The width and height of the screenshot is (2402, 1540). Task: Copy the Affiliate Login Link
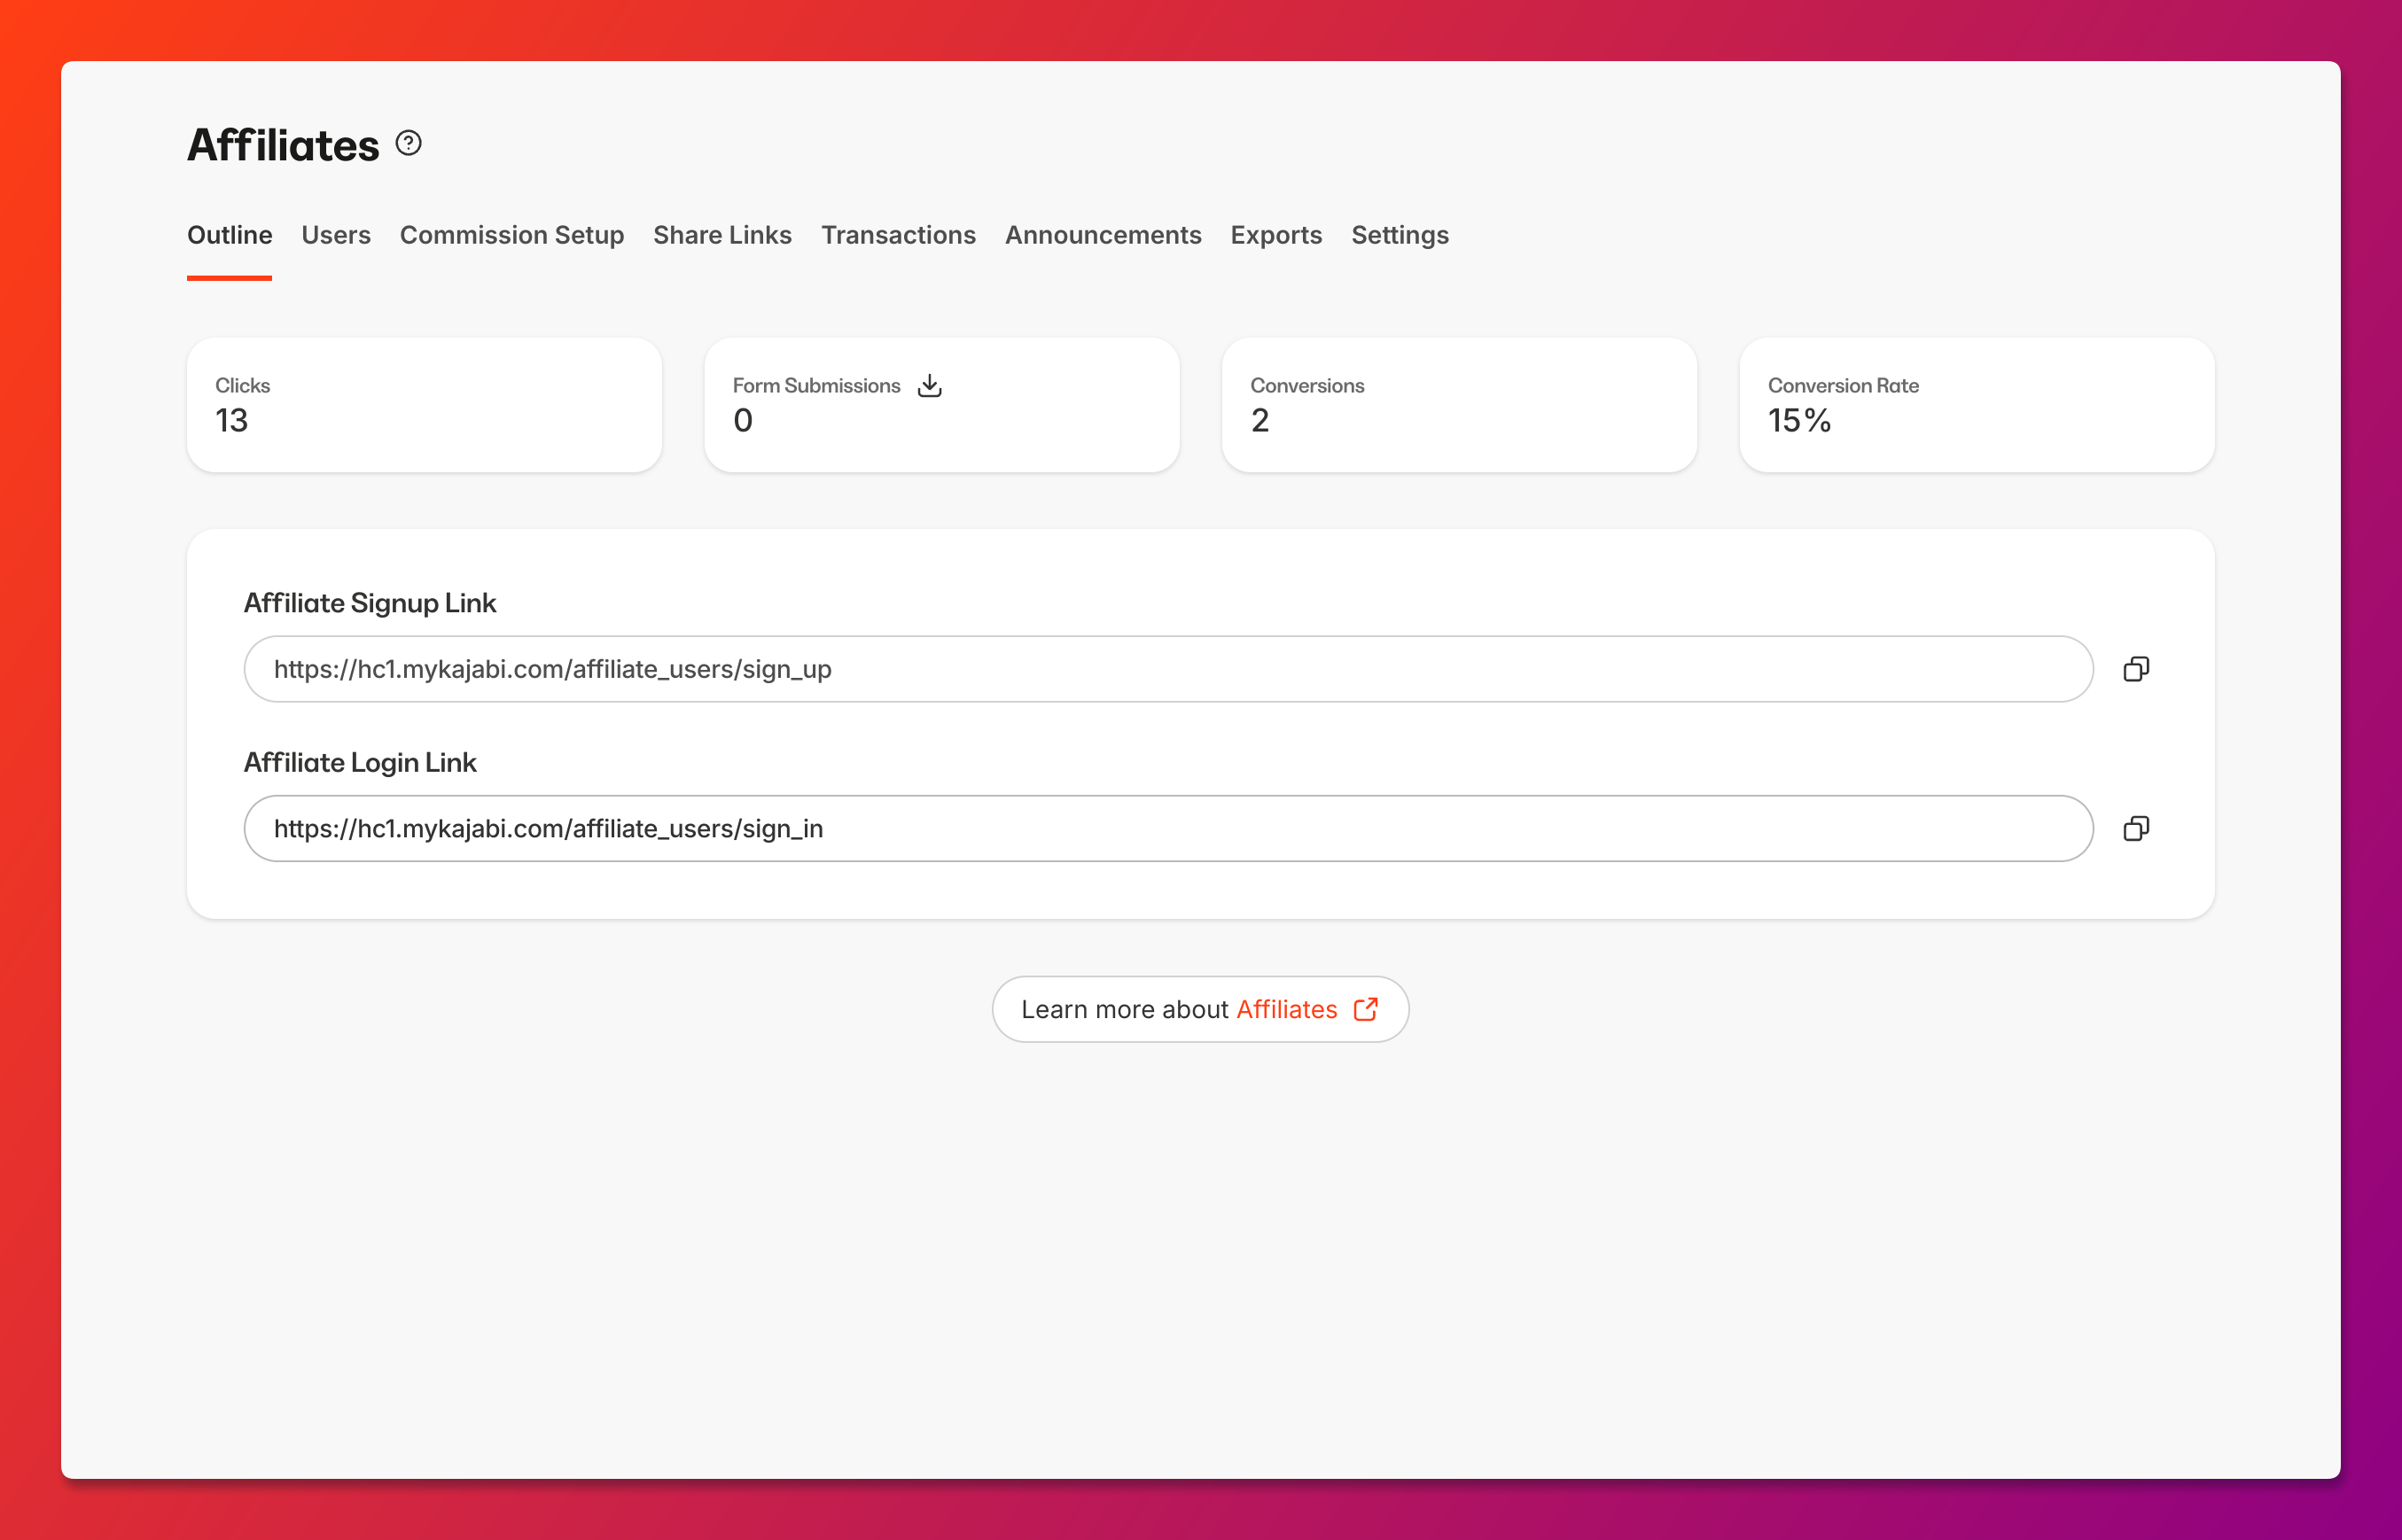pyautogui.click(x=2136, y=829)
